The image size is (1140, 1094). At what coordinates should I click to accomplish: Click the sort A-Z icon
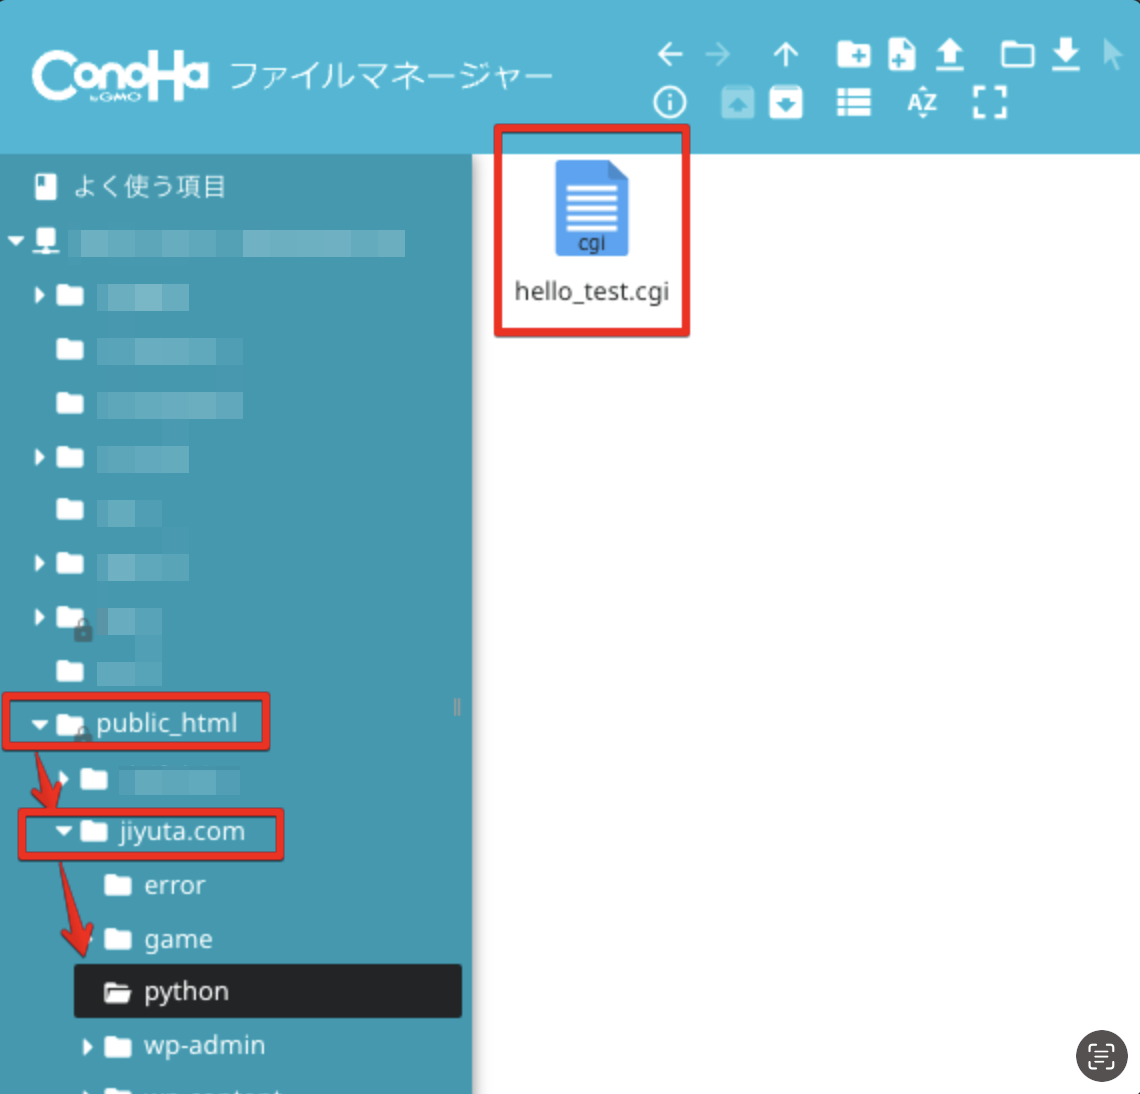pos(922,101)
